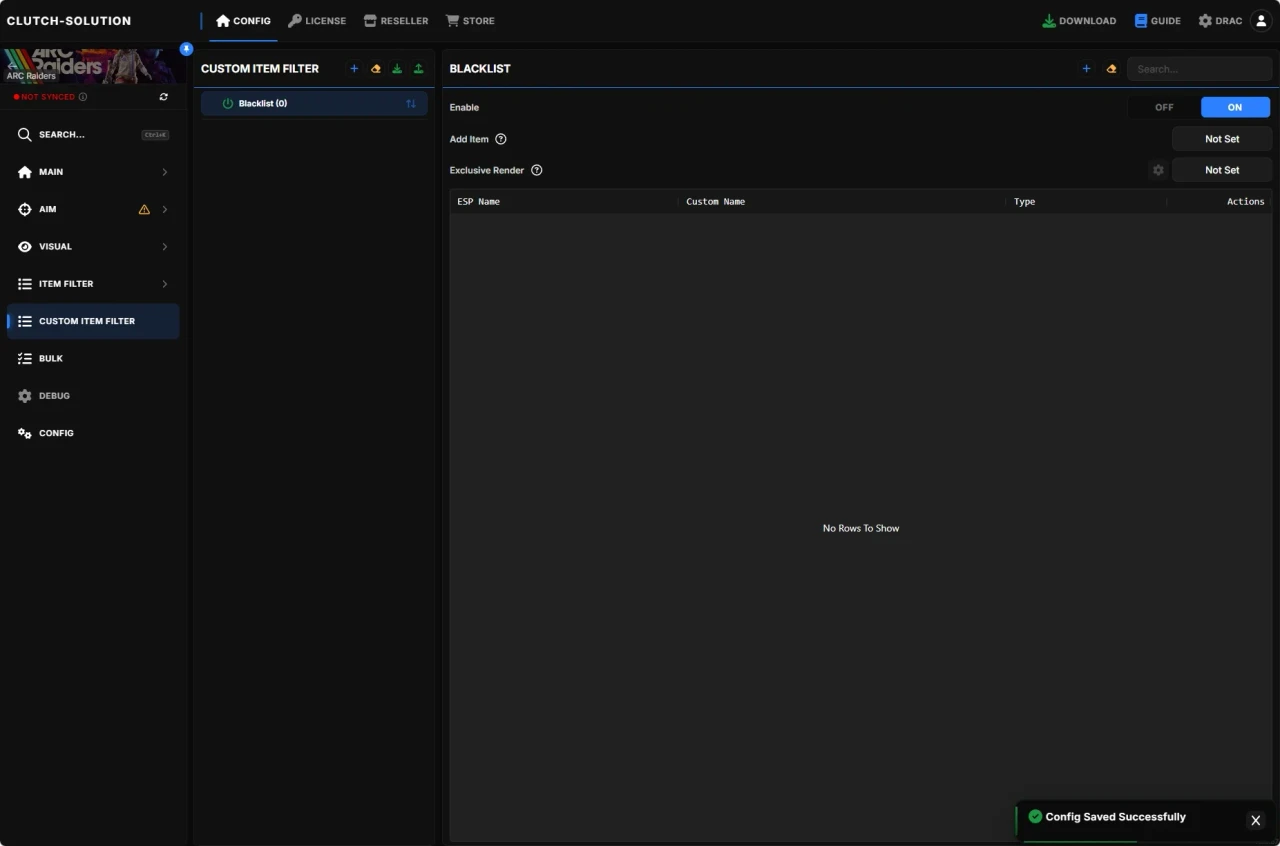The image size is (1280, 846).
Task: Toggle the power icon on the Blacklist row
Action: click(227, 104)
